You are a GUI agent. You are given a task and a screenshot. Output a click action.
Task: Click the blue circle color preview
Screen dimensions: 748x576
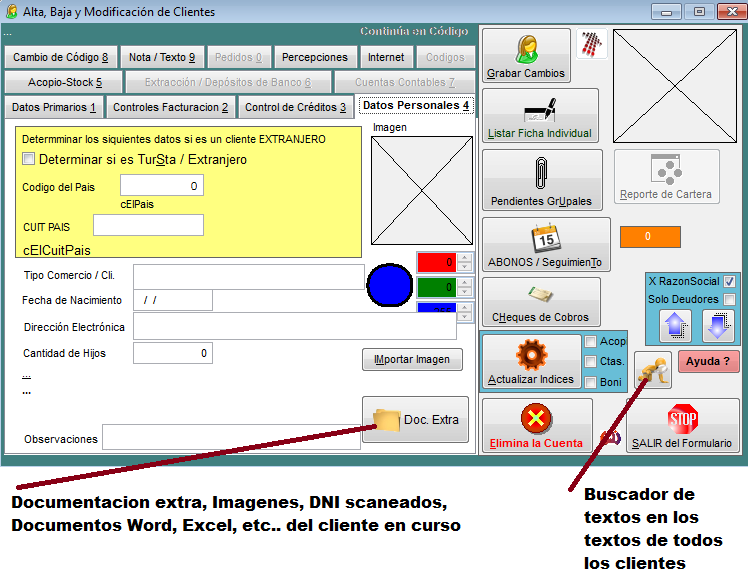pyautogui.click(x=388, y=285)
